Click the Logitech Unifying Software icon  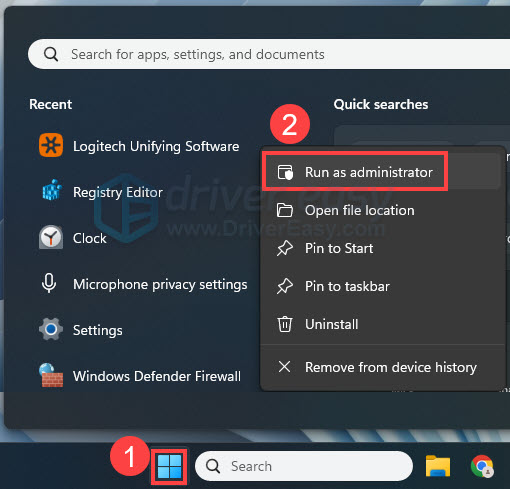click(51, 145)
